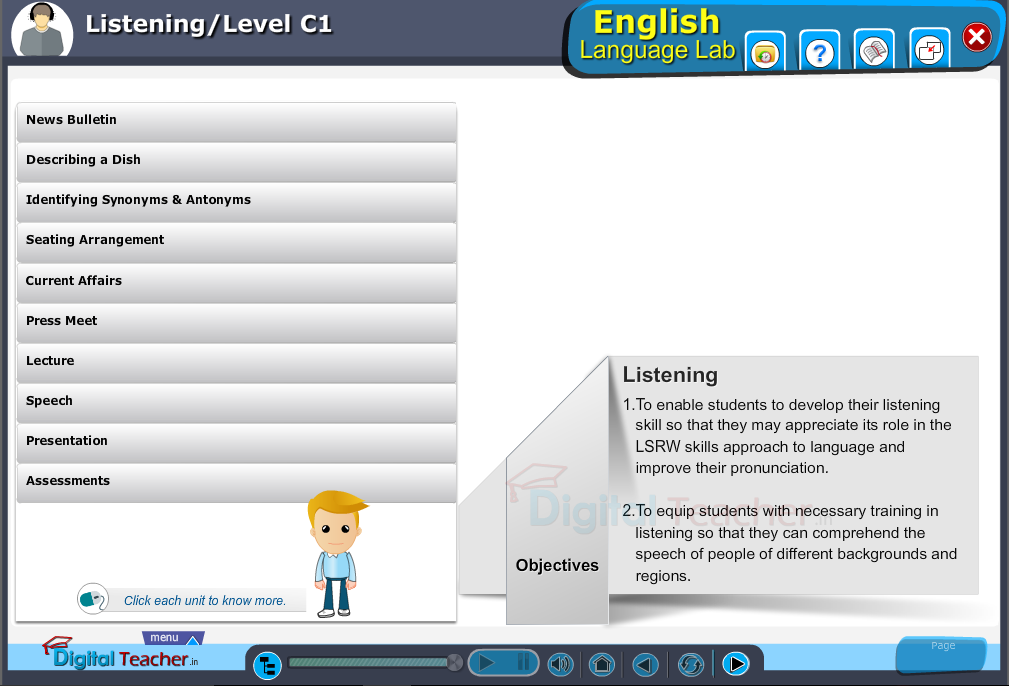Click the playback progress slider
This screenshot has width=1009, height=686.
coord(370,662)
